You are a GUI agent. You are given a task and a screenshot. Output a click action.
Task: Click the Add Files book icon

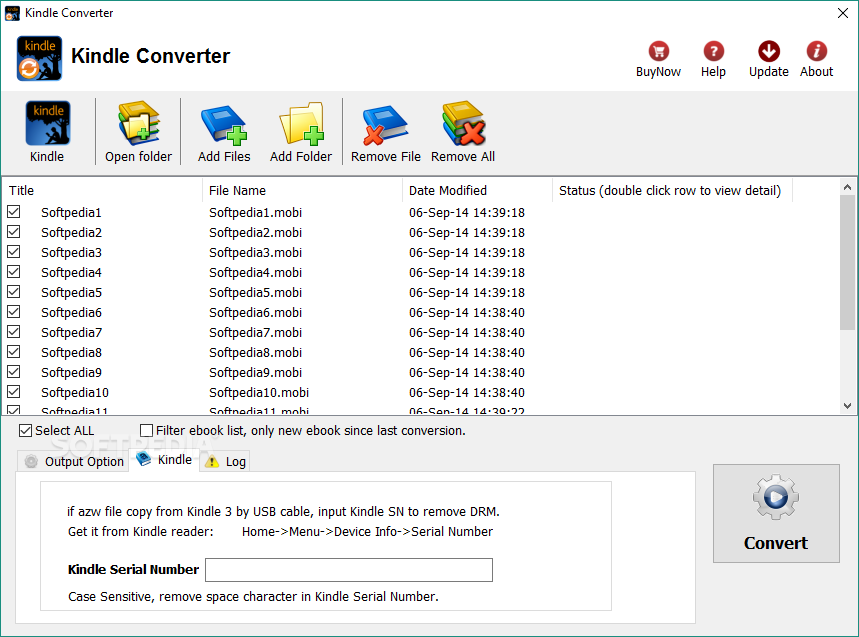(224, 124)
